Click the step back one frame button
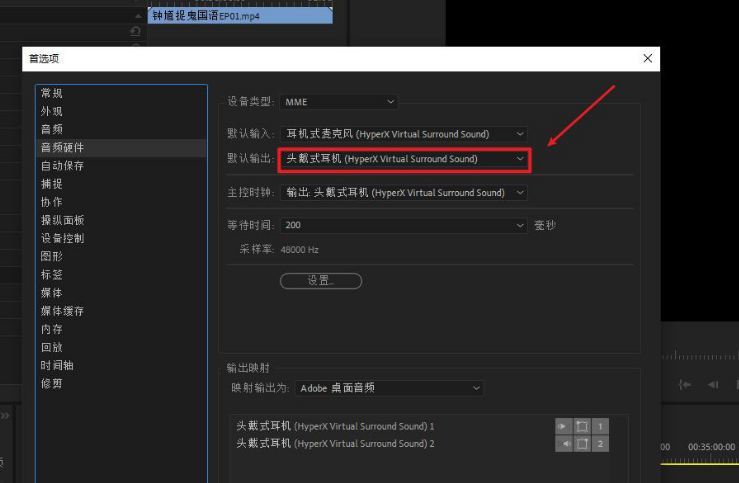Image resolution: width=739 pixels, height=483 pixels. pyautogui.click(x=713, y=385)
